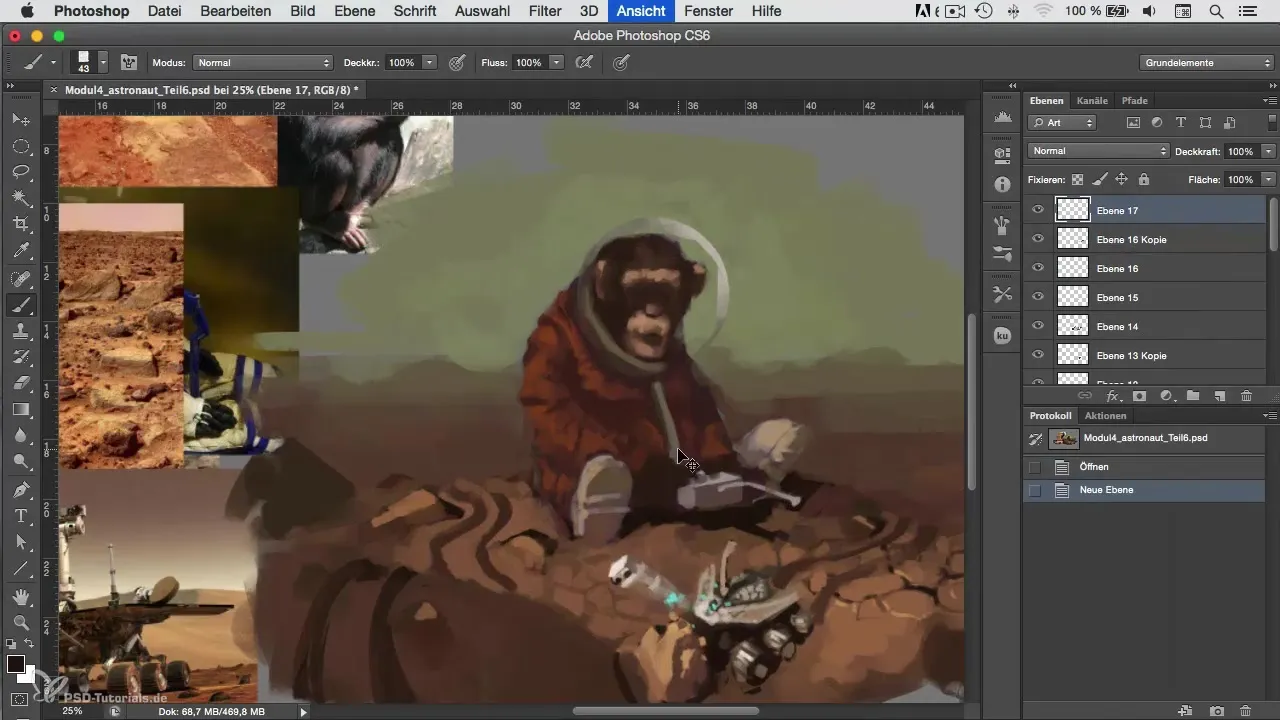The width and height of the screenshot is (1280, 720).
Task: Click the zoom percentage field 25%
Action: click(73, 711)
